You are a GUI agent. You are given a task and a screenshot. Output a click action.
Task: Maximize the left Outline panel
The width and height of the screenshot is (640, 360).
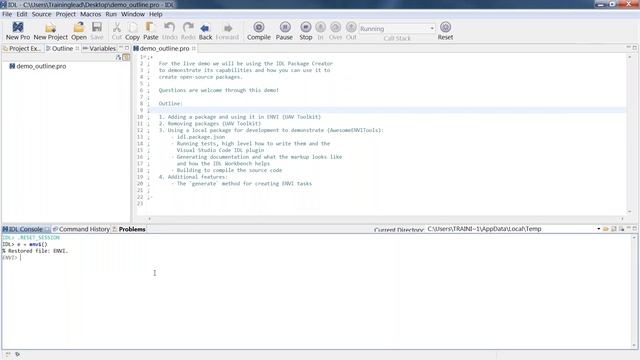[x=127, y=48]
